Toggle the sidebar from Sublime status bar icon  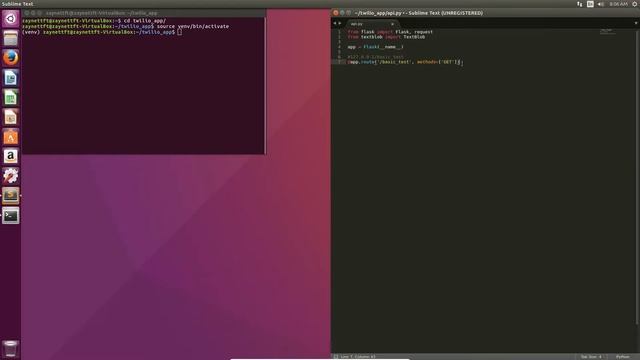pos(336,357)
